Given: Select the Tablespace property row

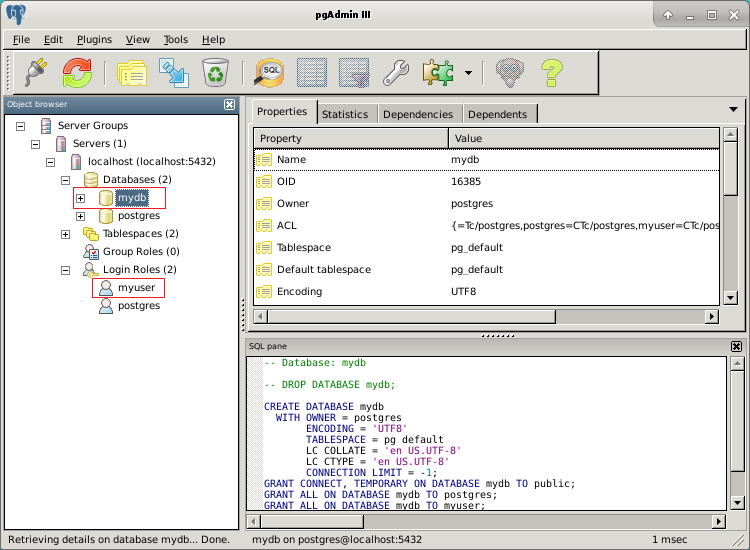Looking at the screenshot, I should (487, 248).
